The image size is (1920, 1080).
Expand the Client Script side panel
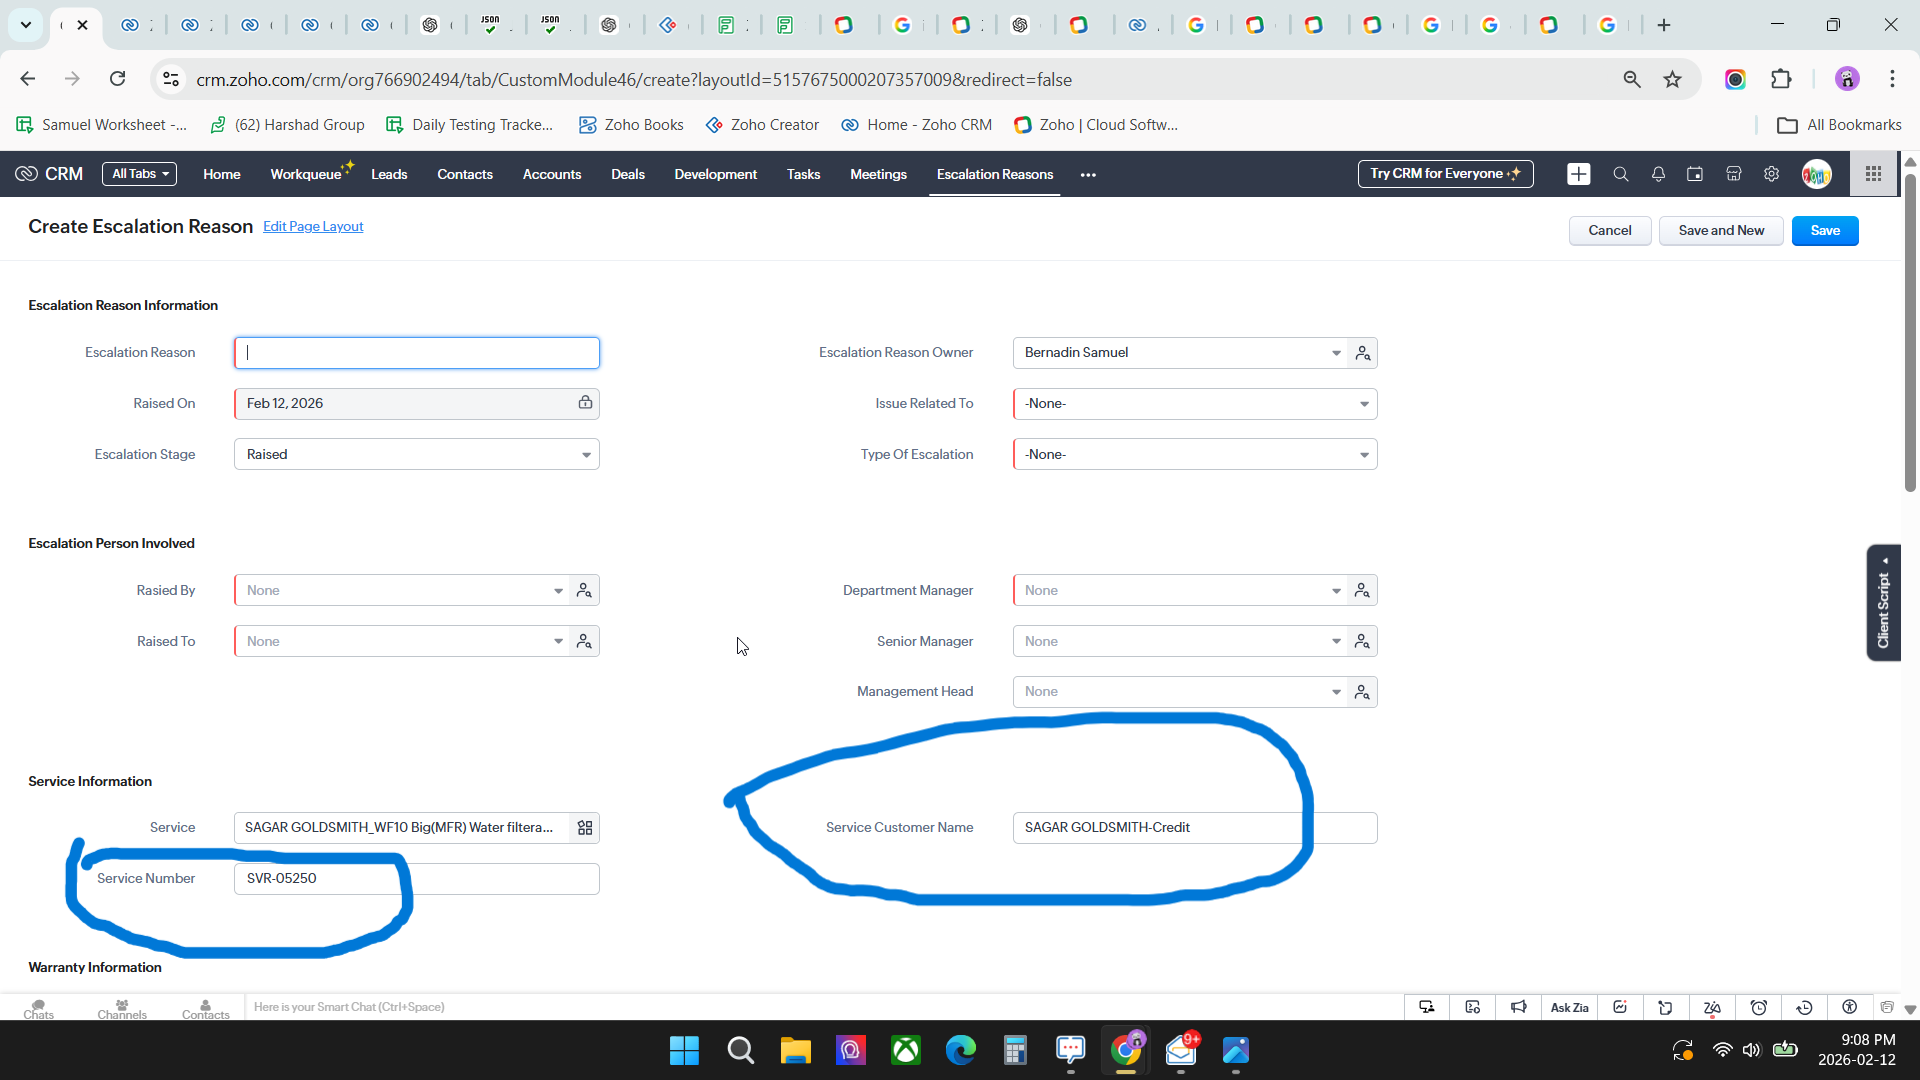click(1883, 603)
